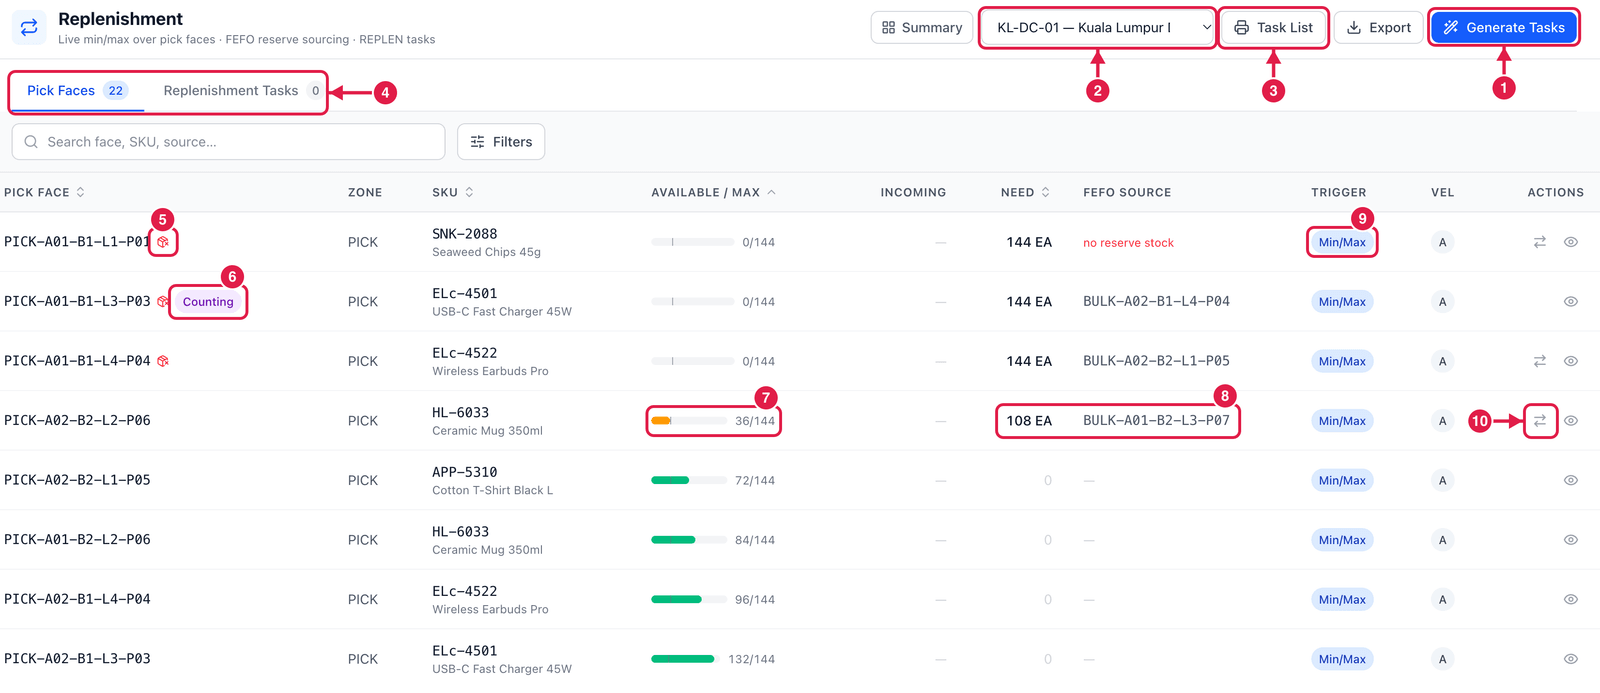This screenshot has width=1600, height=693.
Task: Click the APP-5310 SKU cell
Action: point(492,480)
